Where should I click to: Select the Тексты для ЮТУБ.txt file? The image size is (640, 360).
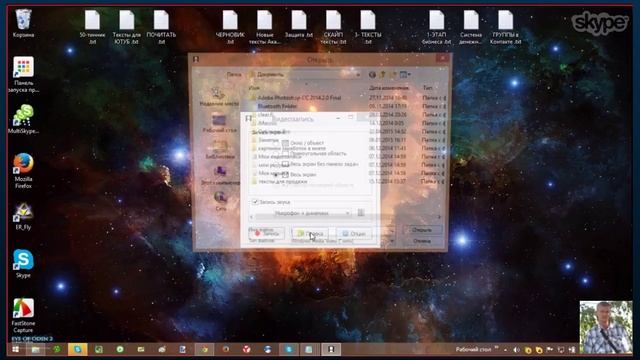tap(127, 27)
